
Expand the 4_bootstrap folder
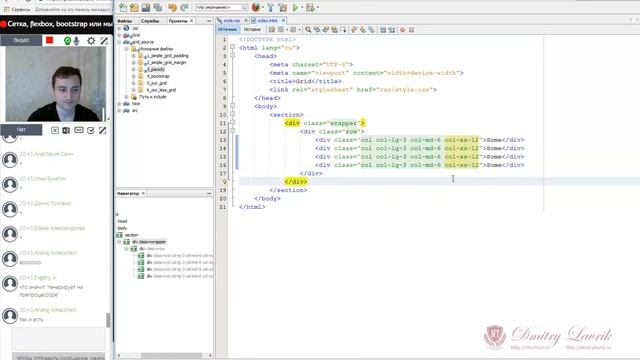point(133,76)
